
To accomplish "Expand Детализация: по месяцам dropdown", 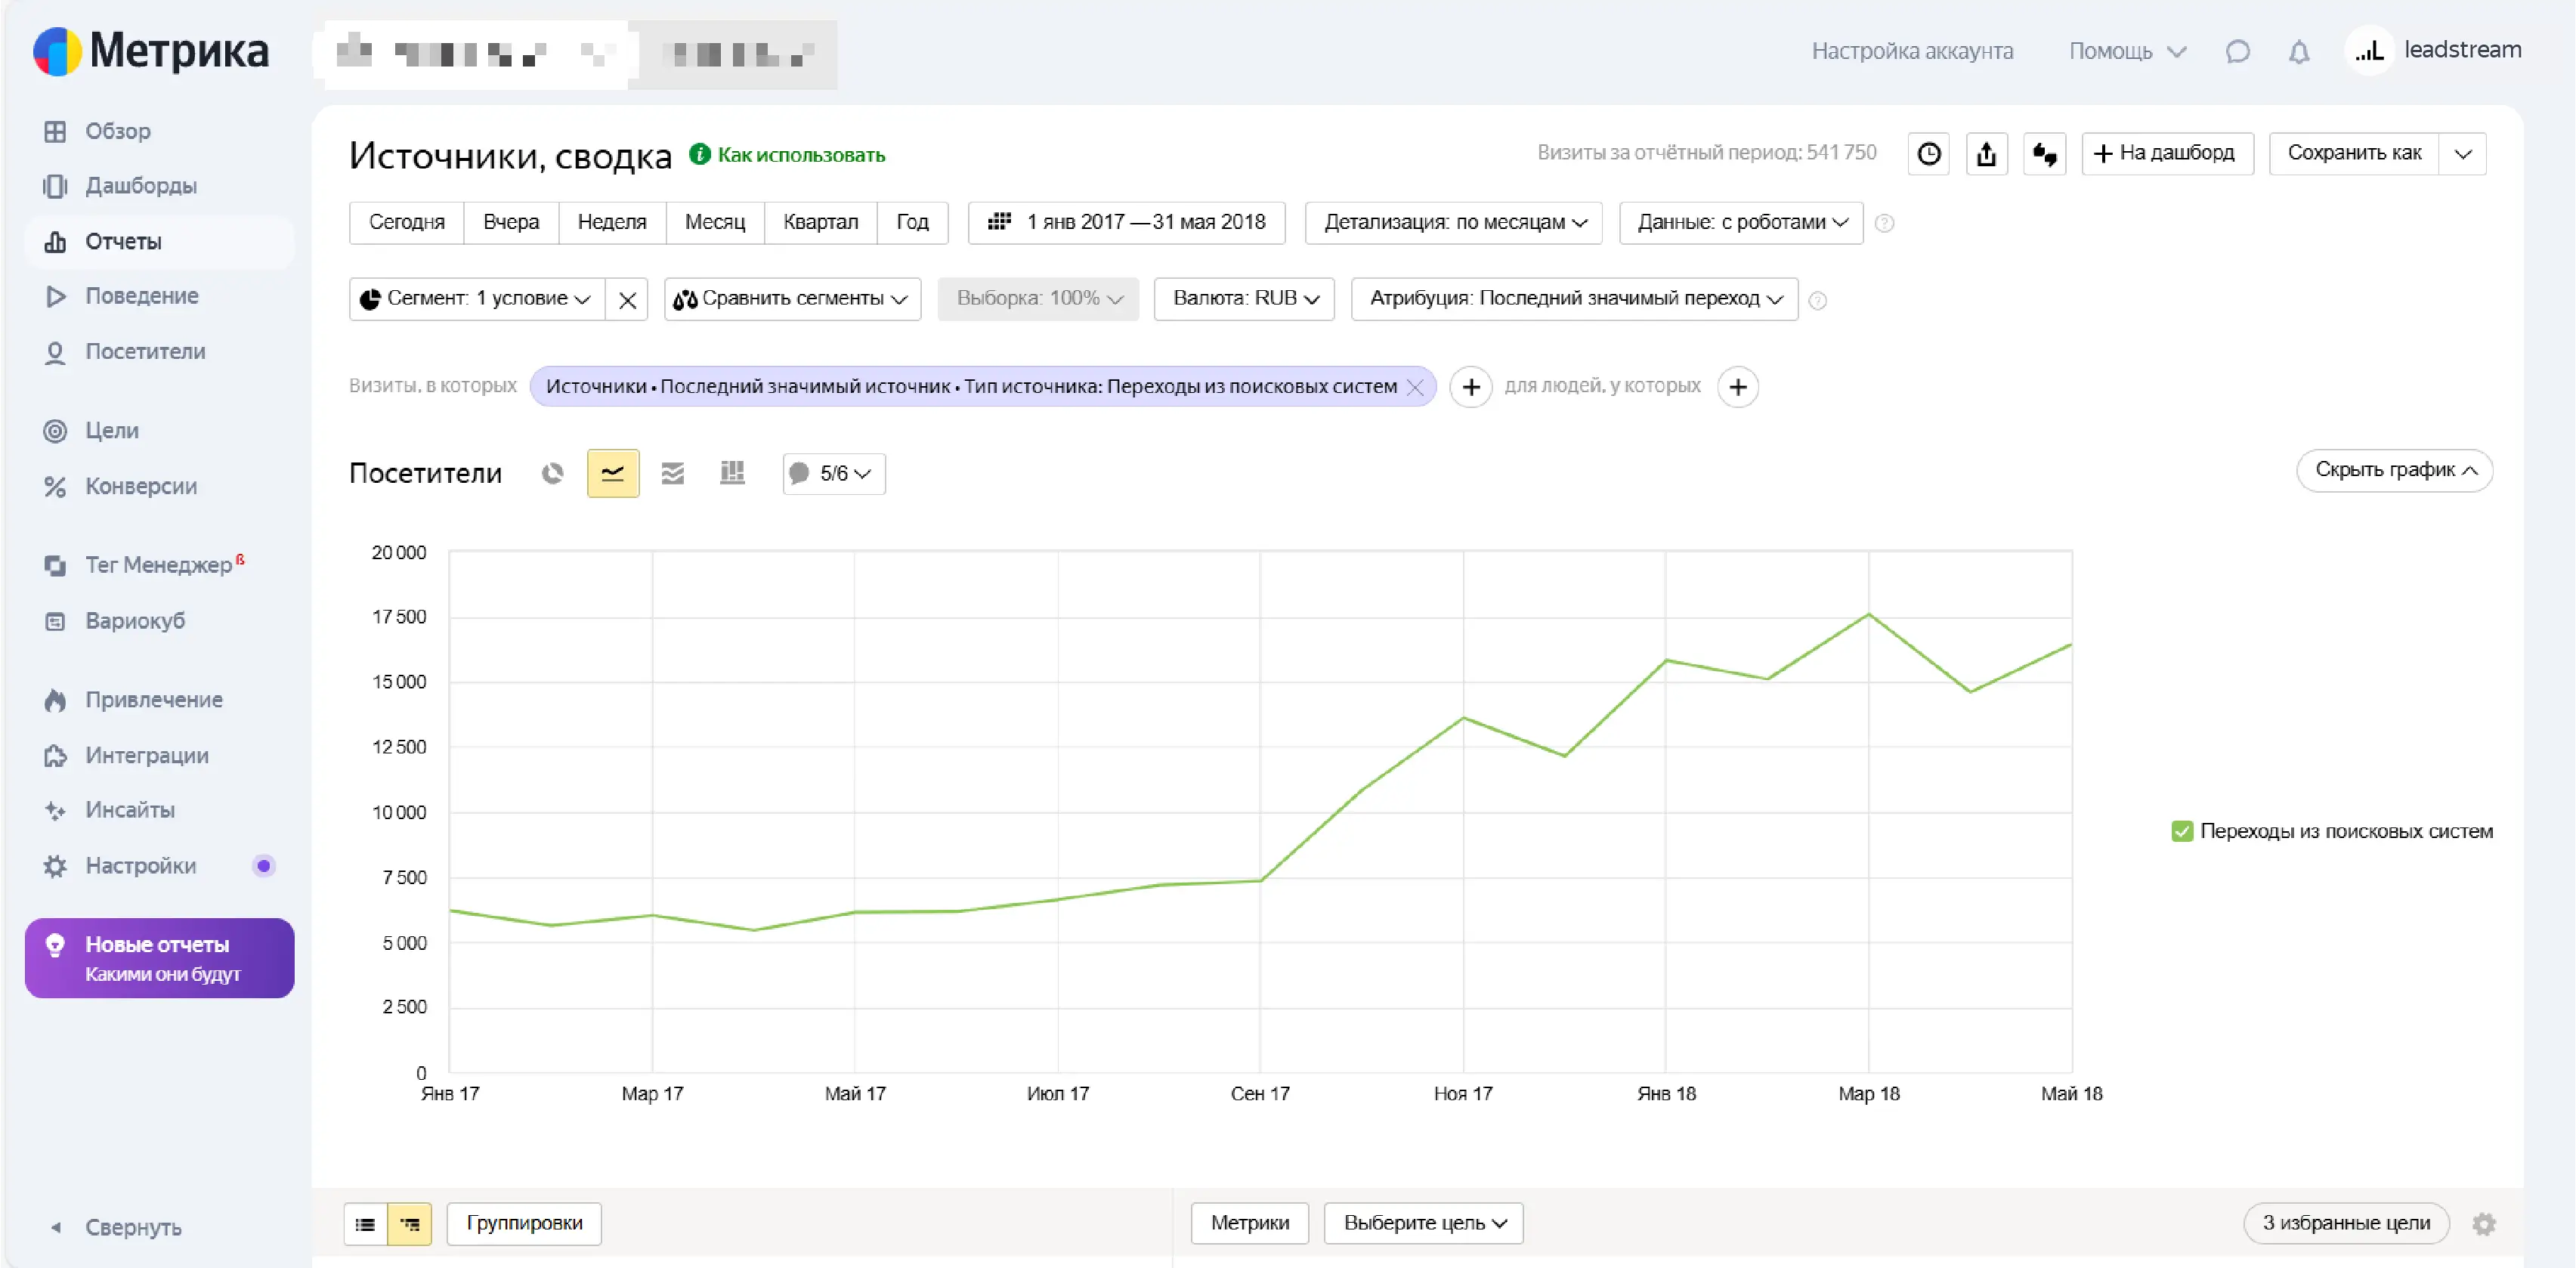I will [1453, 222].
